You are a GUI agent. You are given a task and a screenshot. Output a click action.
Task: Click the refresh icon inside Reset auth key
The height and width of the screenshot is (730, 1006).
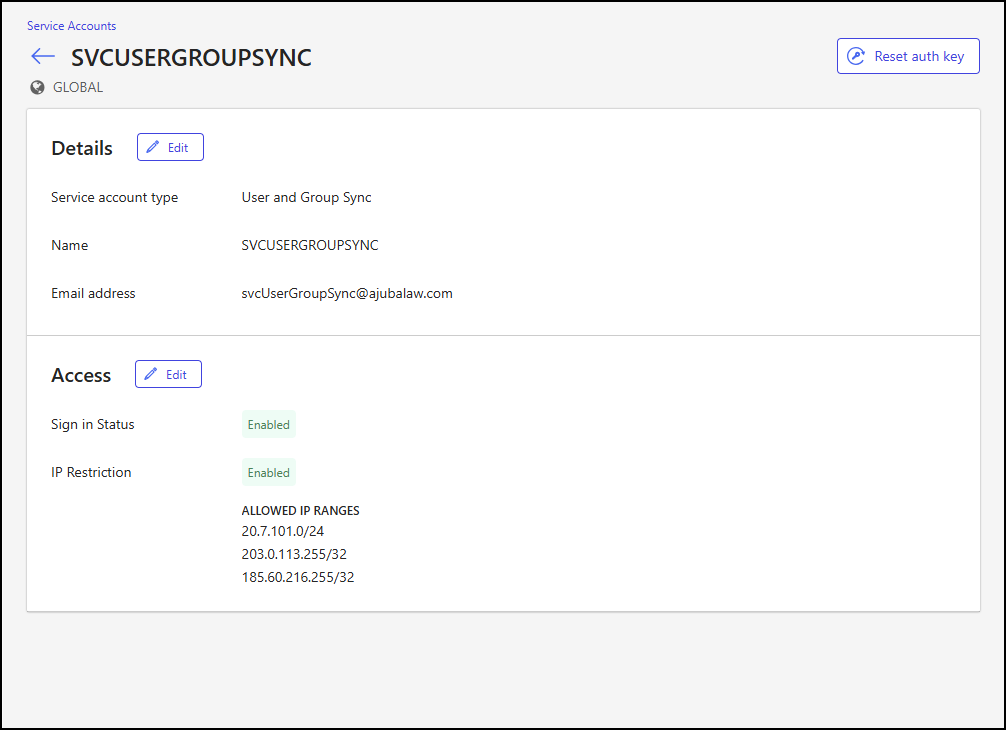tap(856, 55)
